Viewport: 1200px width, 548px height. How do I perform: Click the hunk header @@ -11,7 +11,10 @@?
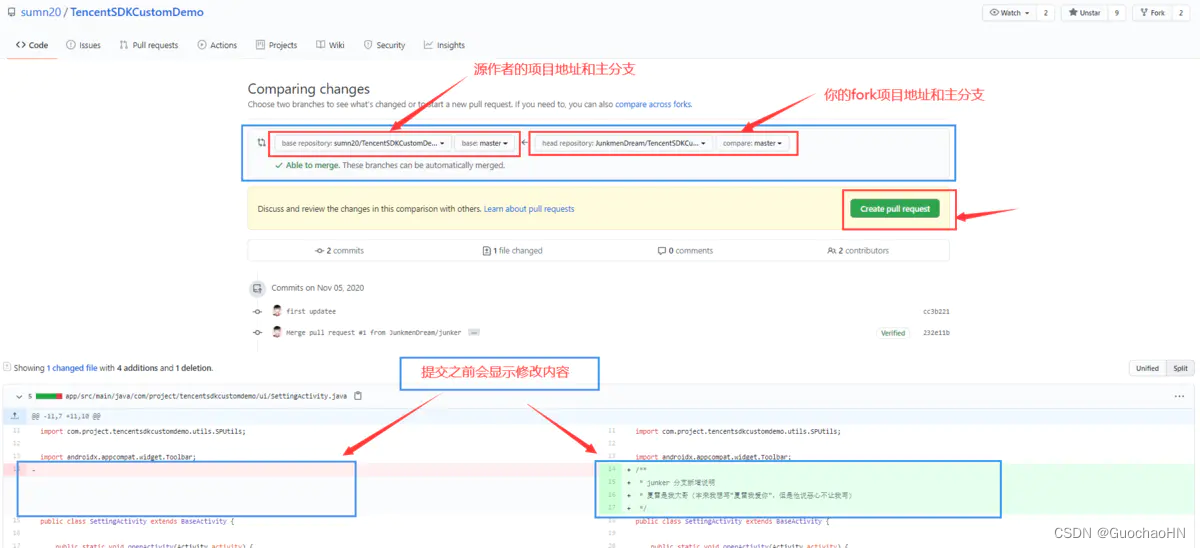click(66, 414)
